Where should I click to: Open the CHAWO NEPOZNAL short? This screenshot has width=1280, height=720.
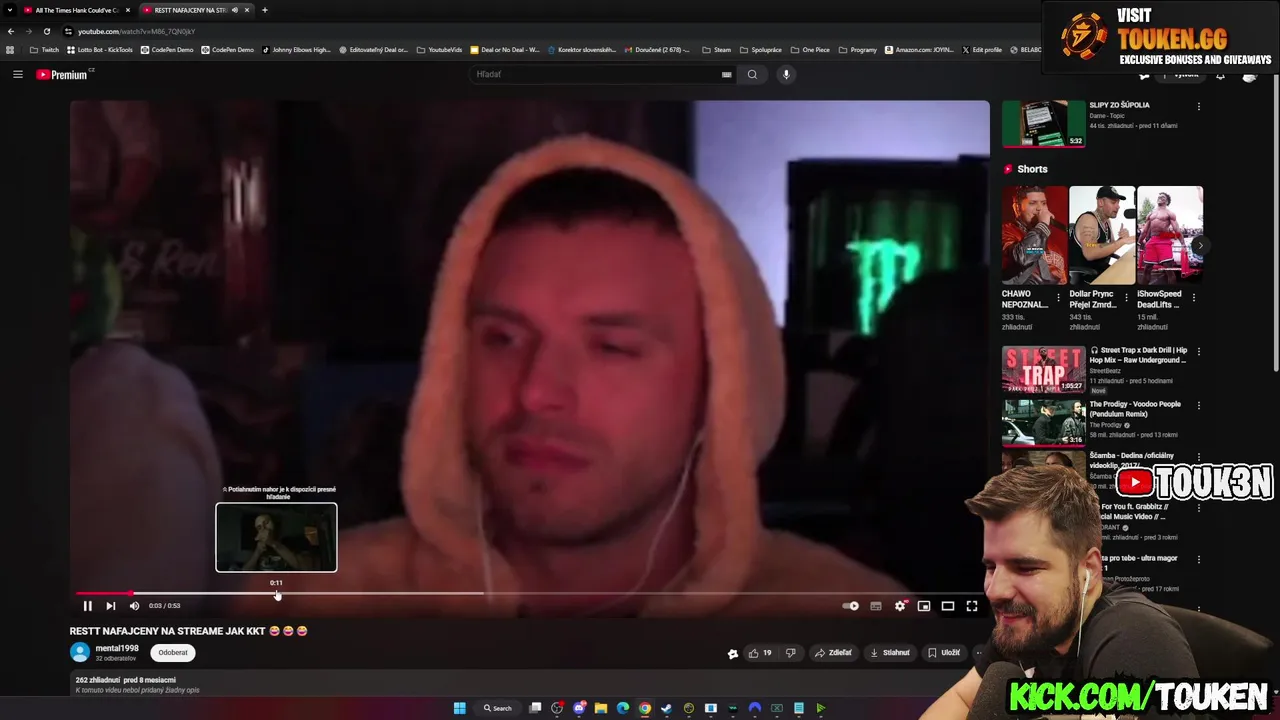coord(1034,235)
